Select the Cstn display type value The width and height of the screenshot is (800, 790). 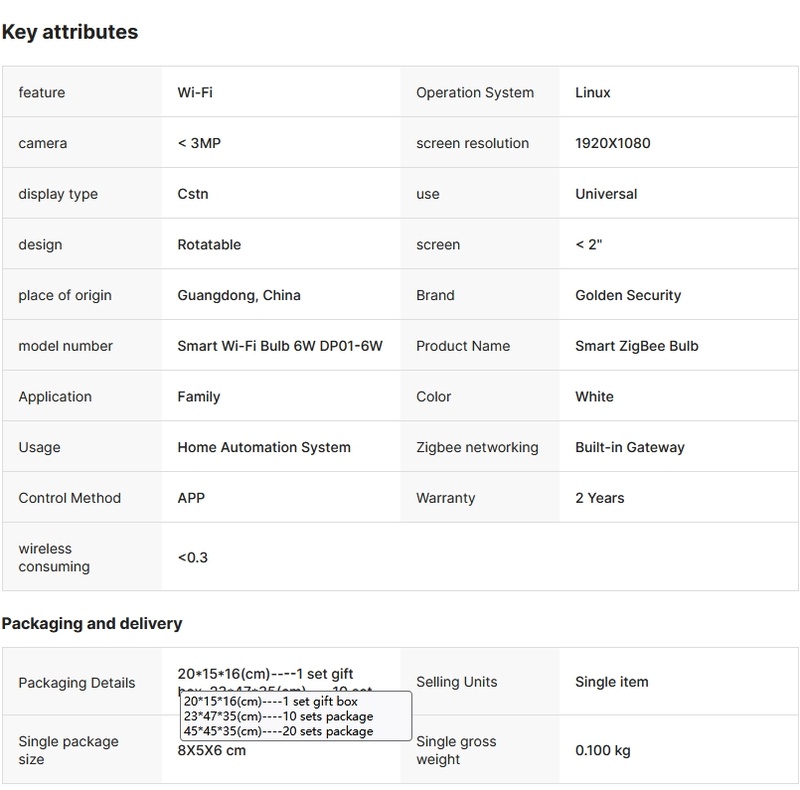[193, 194]
